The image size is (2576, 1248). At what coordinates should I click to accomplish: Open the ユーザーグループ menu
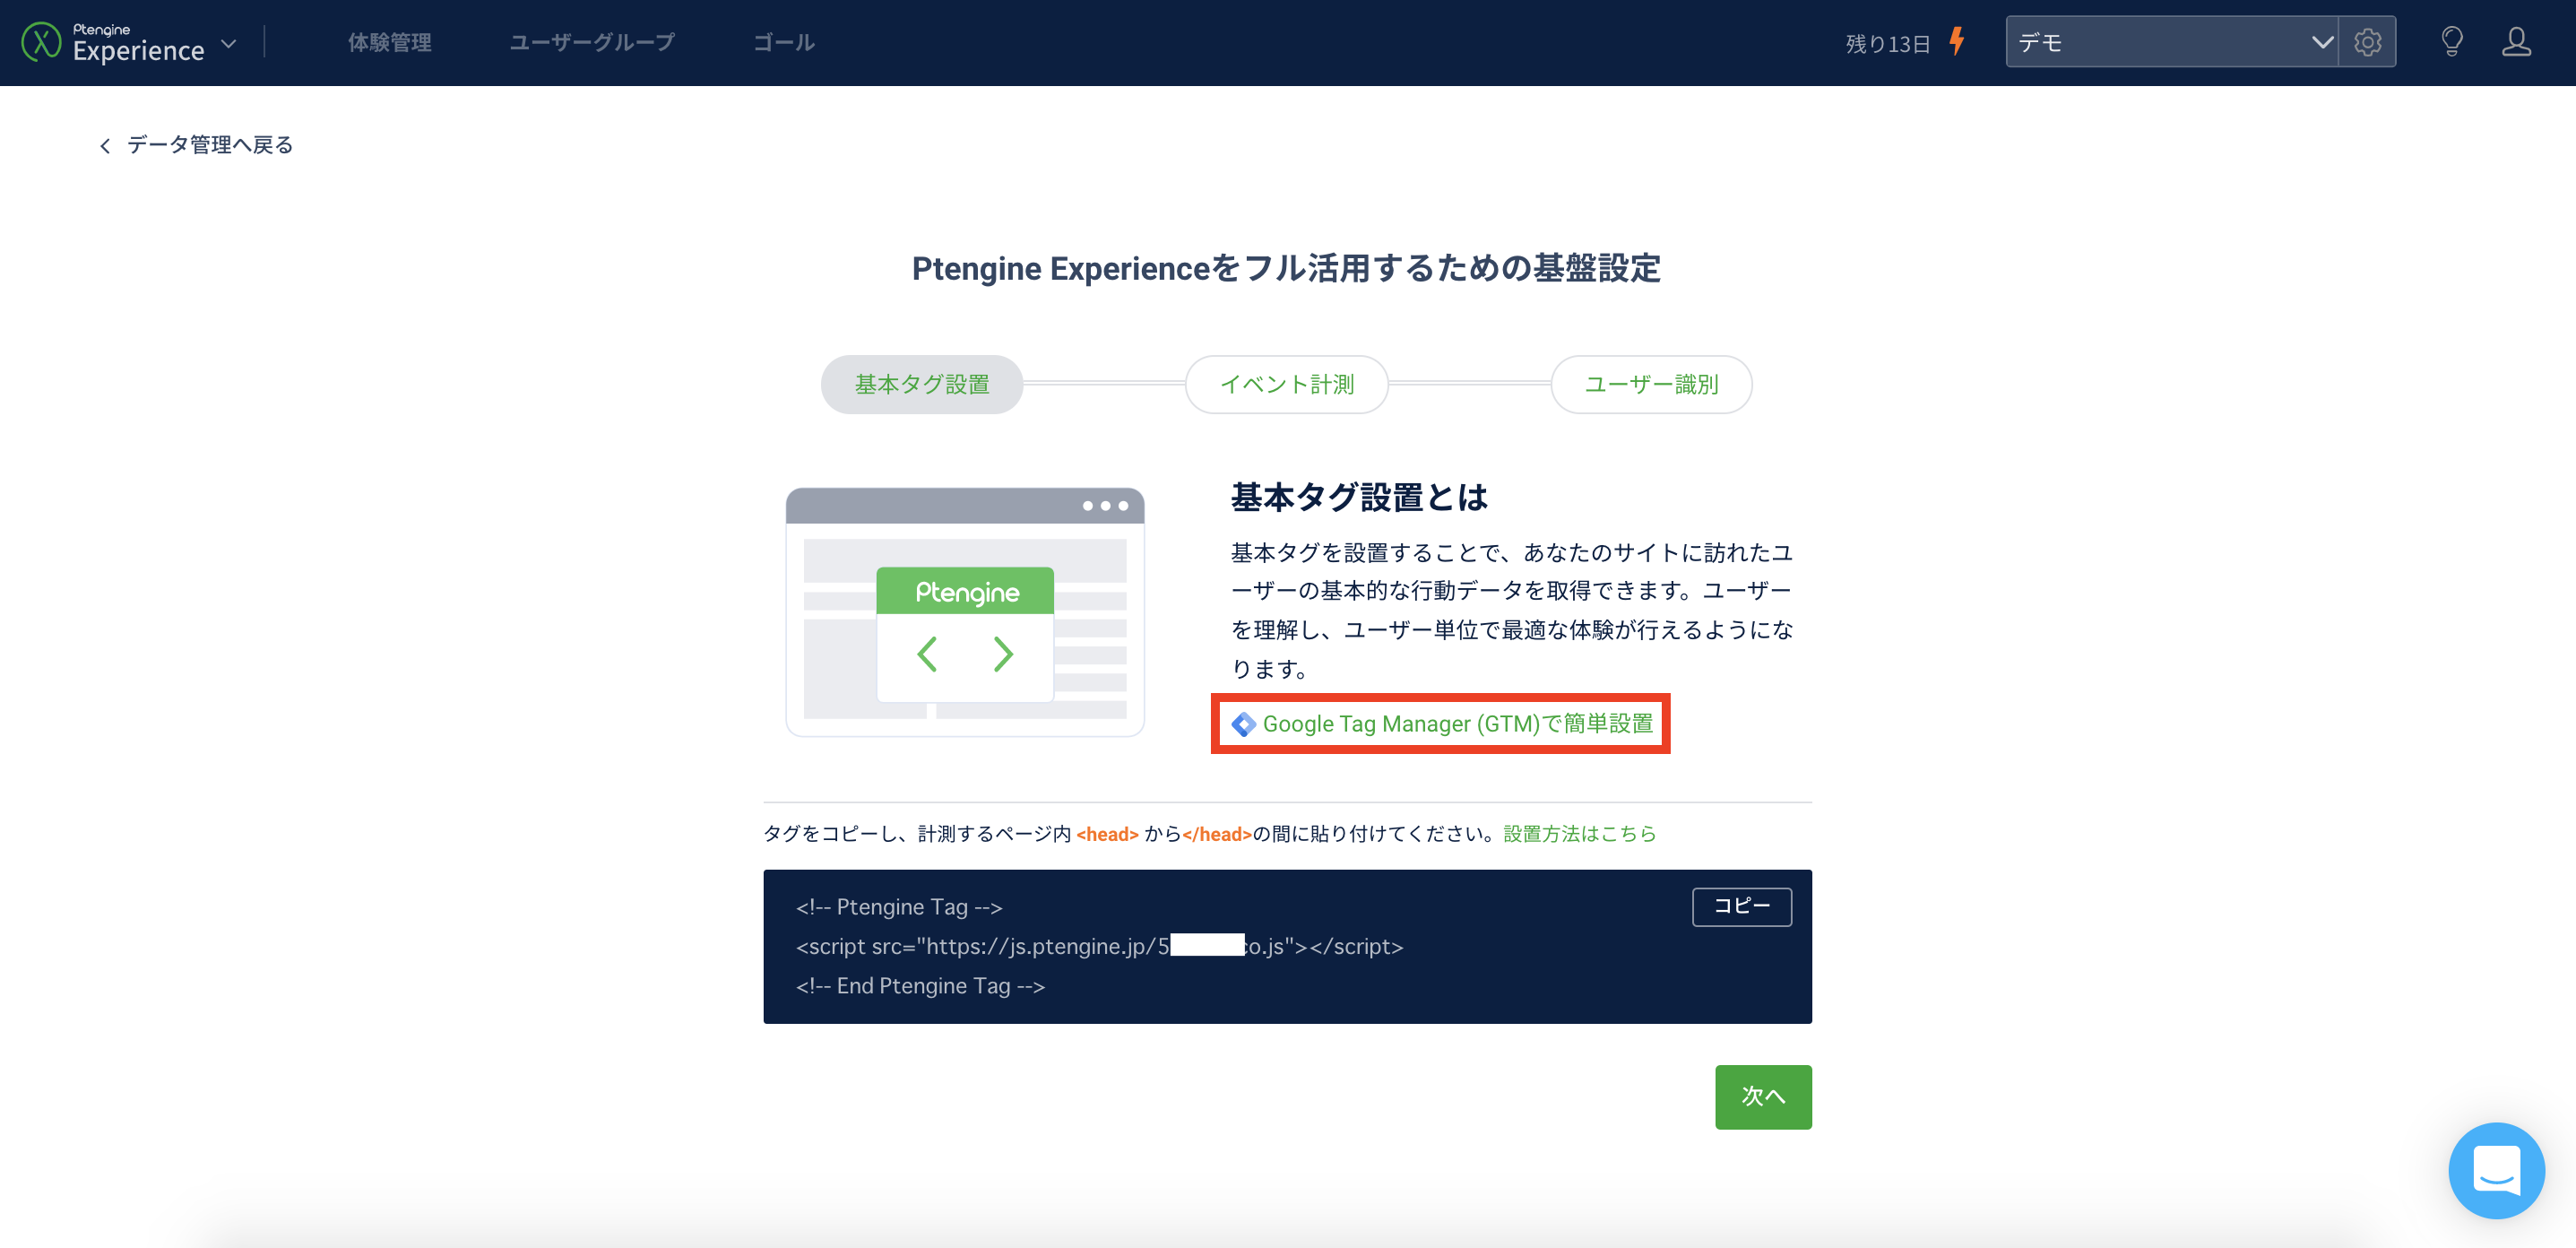click(592, 43)
